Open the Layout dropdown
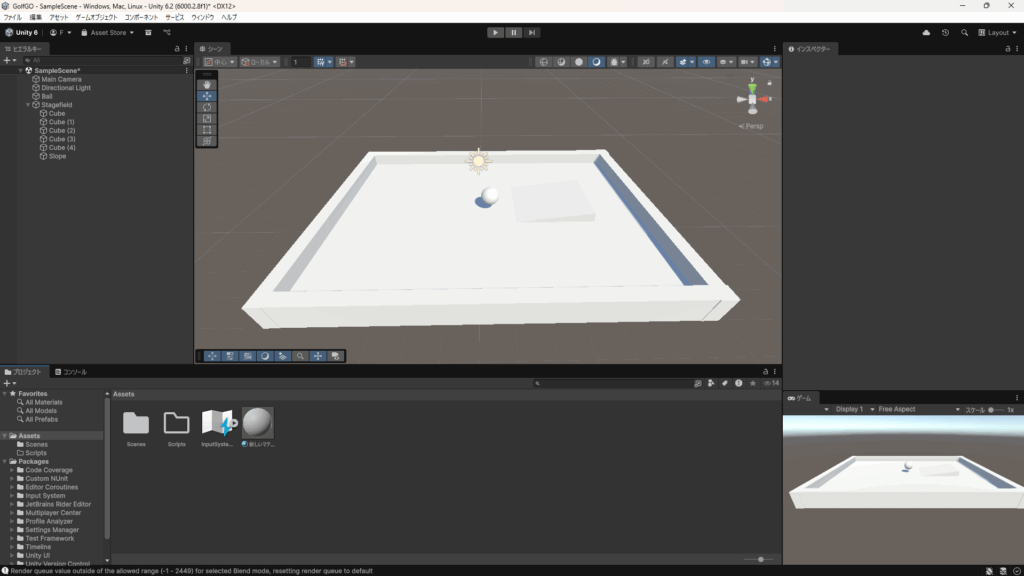The image size is (1024, 576). (996, 32)
